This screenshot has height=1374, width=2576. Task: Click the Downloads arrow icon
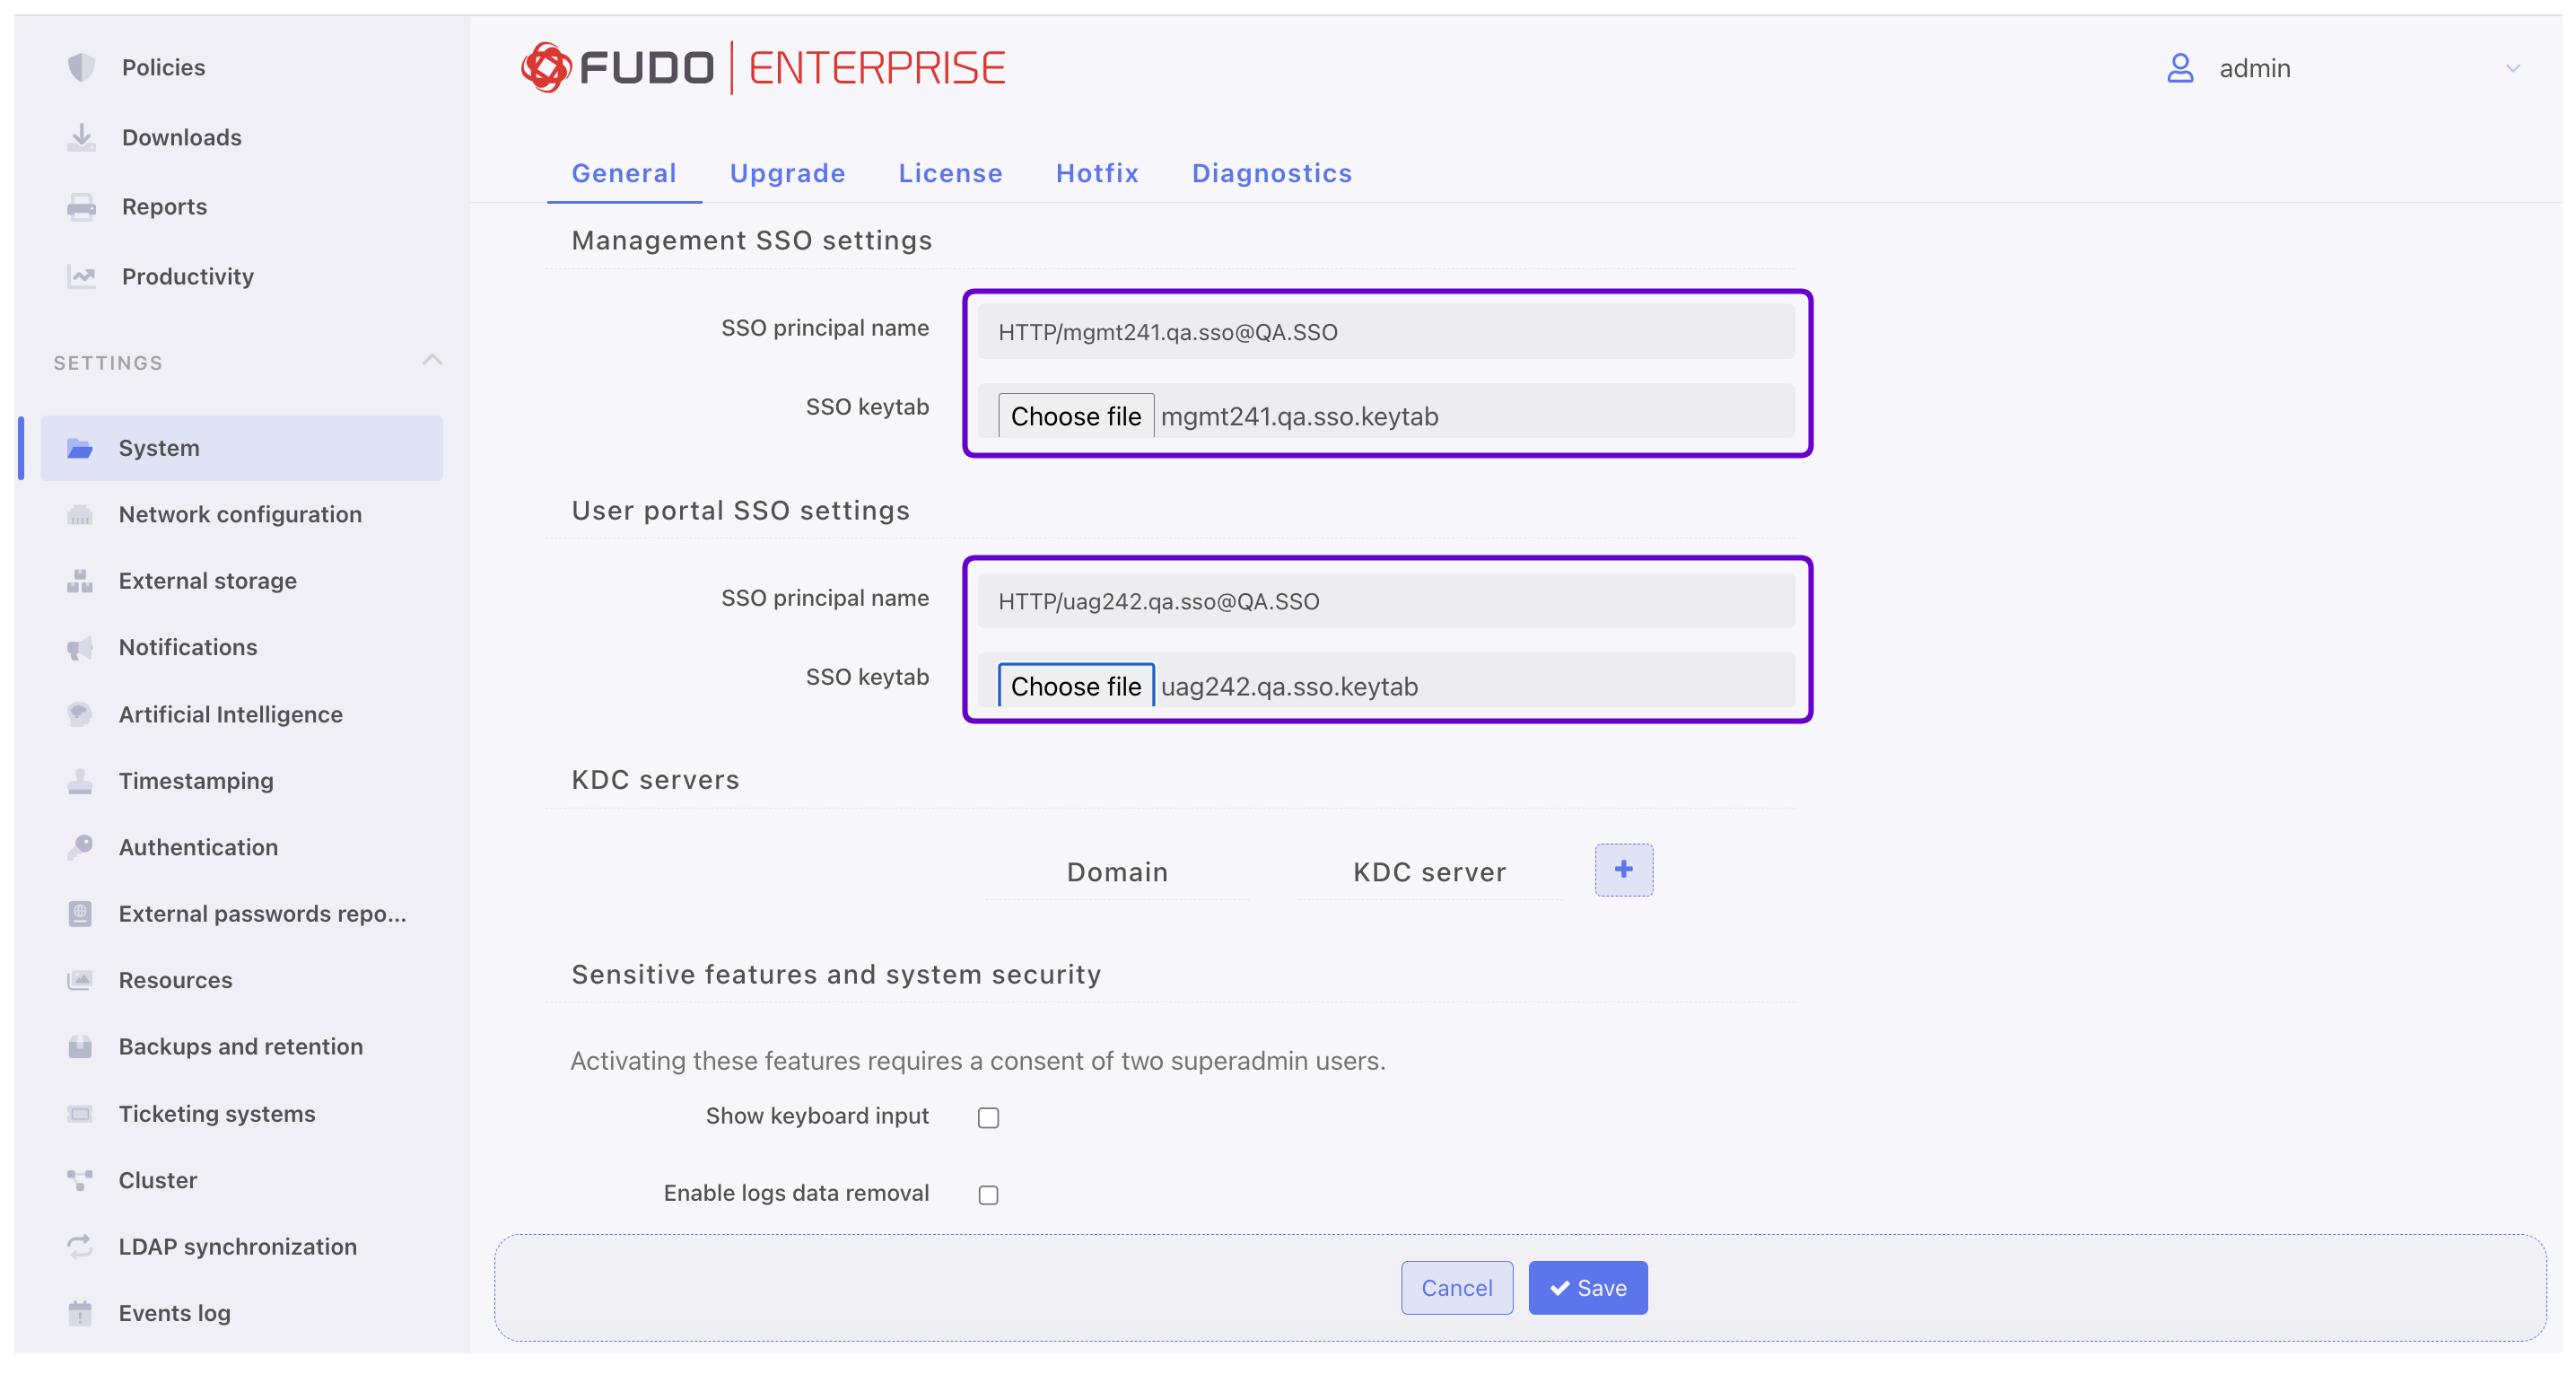(81, 137)
